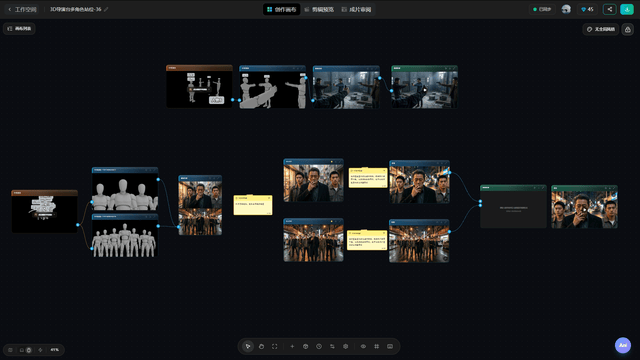Click the diamond credits counter 45
Screen dimensions: 640x360
pyautogui.click(x=587, y=9)
